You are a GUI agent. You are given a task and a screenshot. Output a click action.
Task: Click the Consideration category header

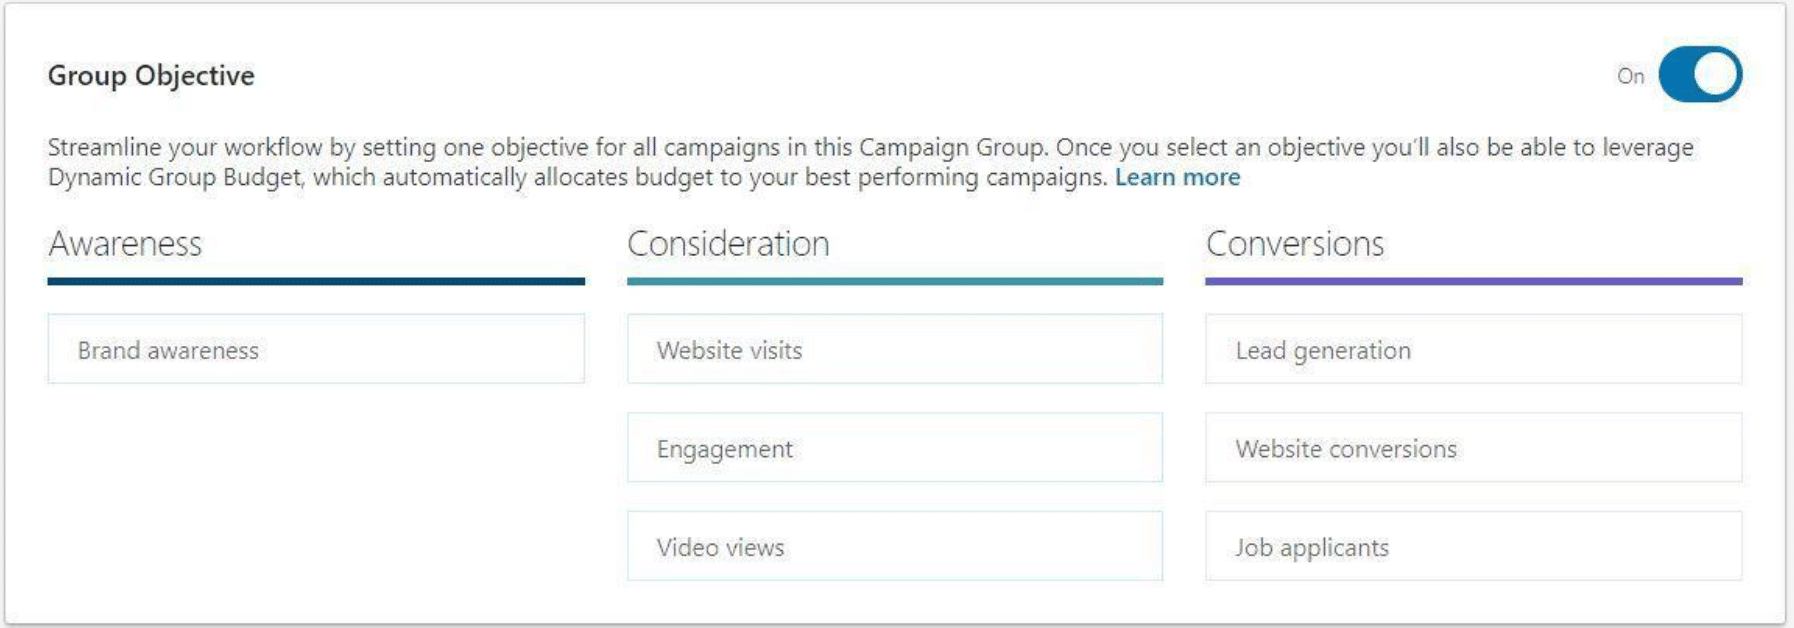[x=727, y=241]
